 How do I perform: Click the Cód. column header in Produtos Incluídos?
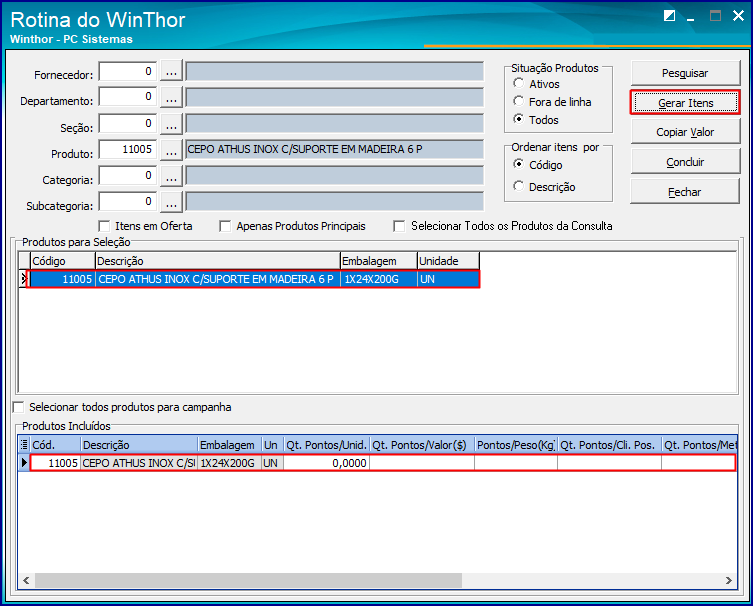(56, 445)
